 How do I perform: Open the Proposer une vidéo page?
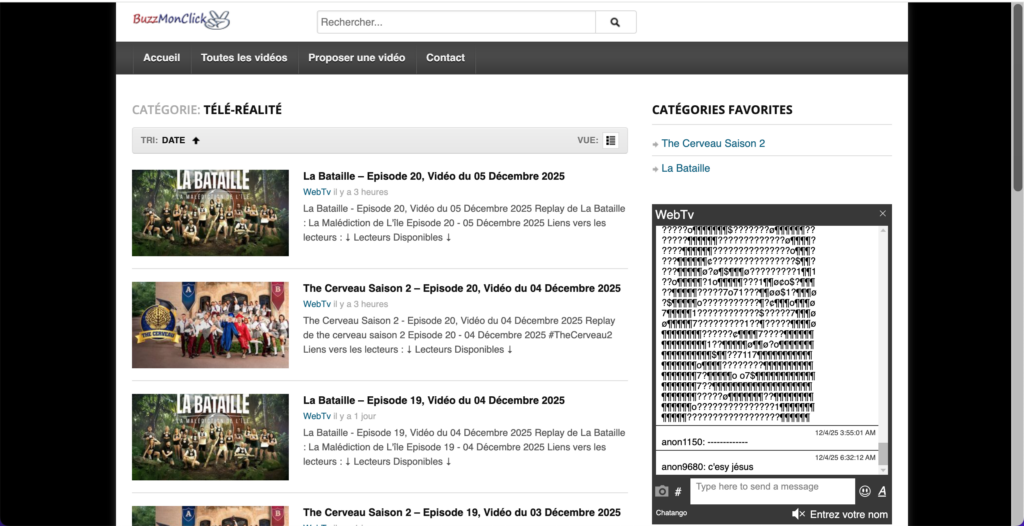tap(356, 58)
